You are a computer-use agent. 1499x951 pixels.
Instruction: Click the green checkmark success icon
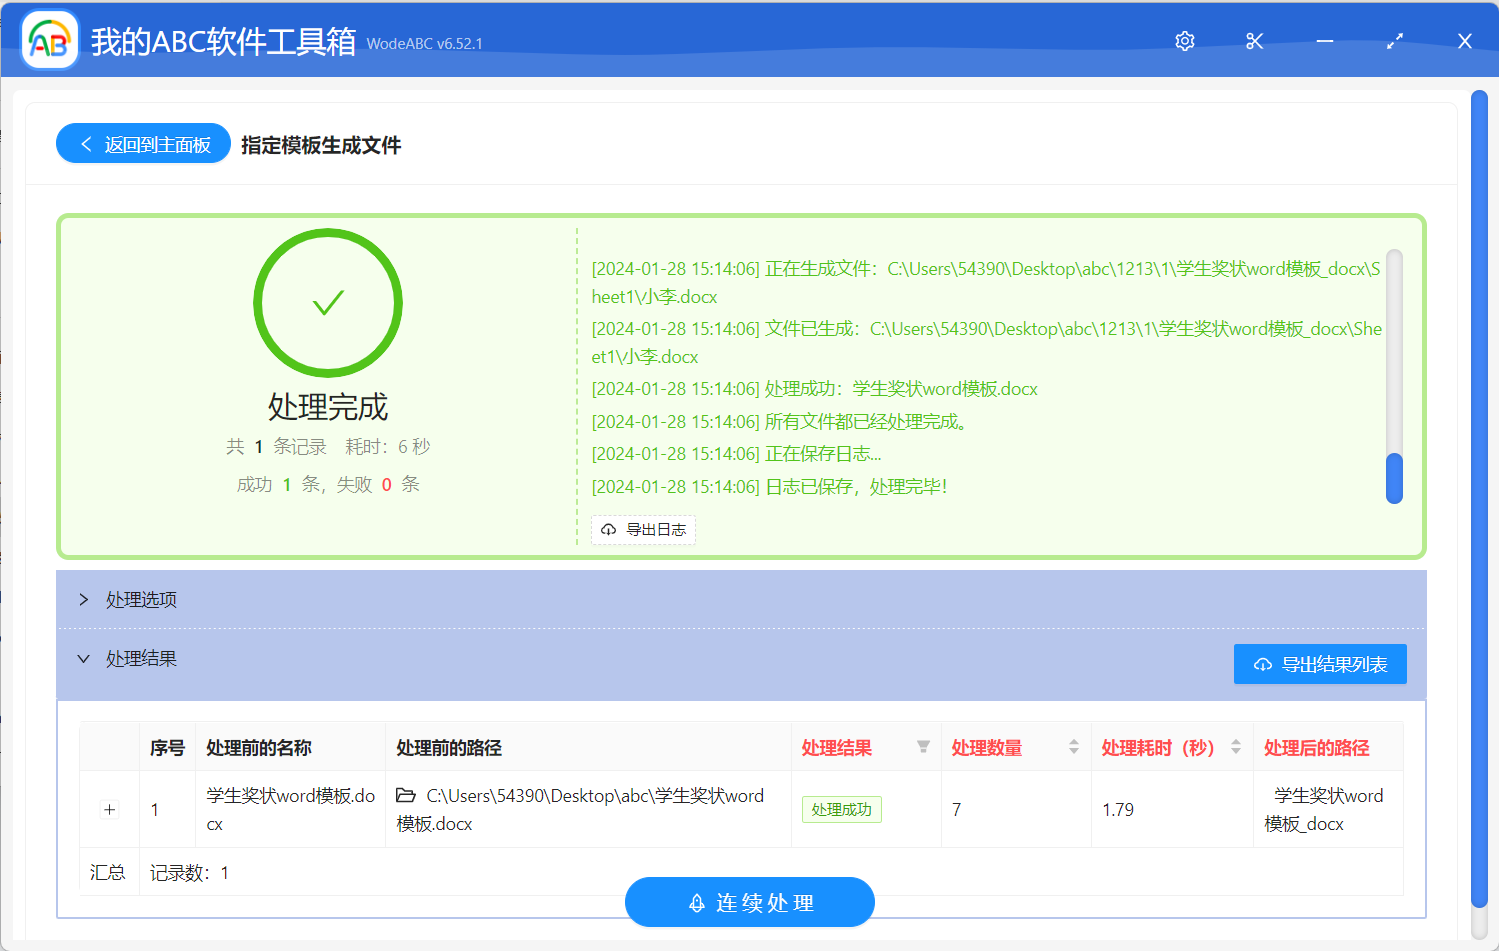click(328, 303)
